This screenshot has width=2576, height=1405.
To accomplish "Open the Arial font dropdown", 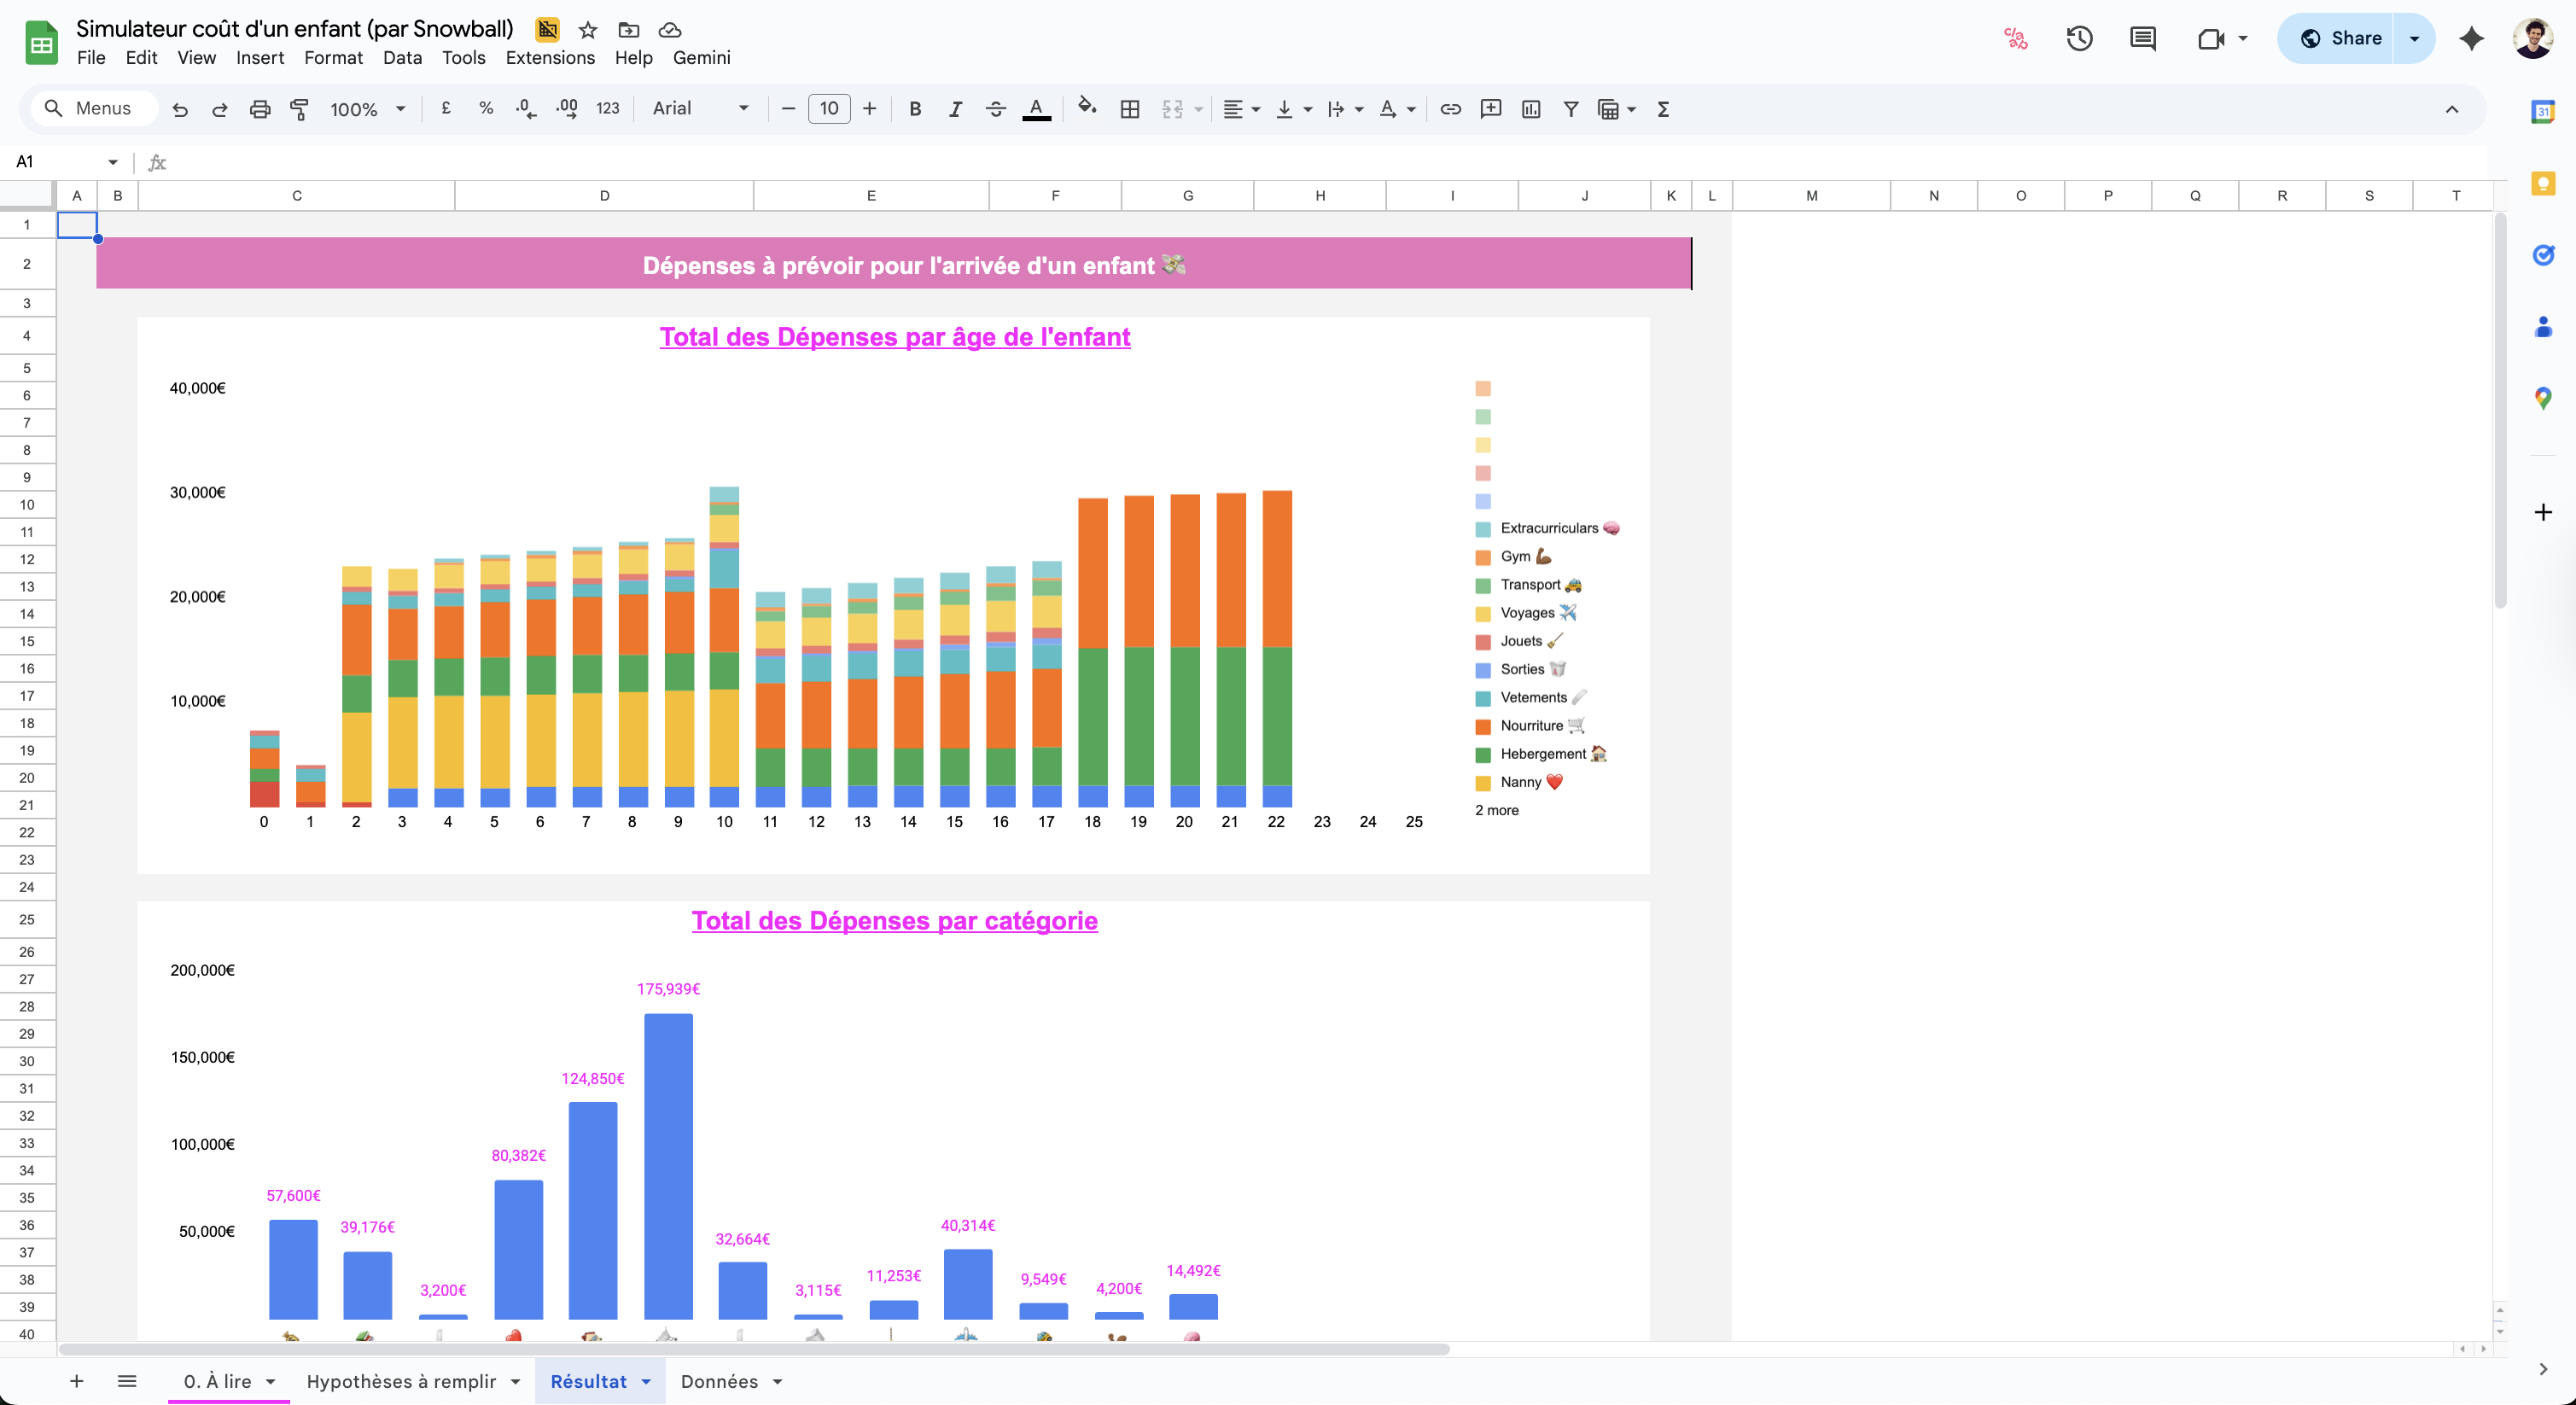I will [x=700, y=109].
